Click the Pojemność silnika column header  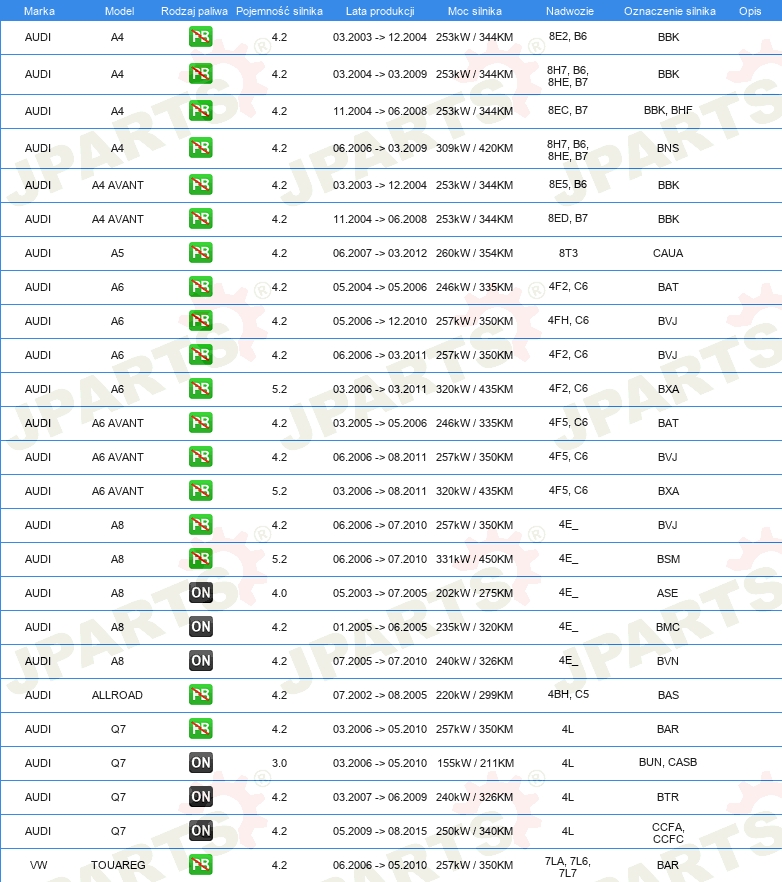pyautogui.click(x=279, y=11)
